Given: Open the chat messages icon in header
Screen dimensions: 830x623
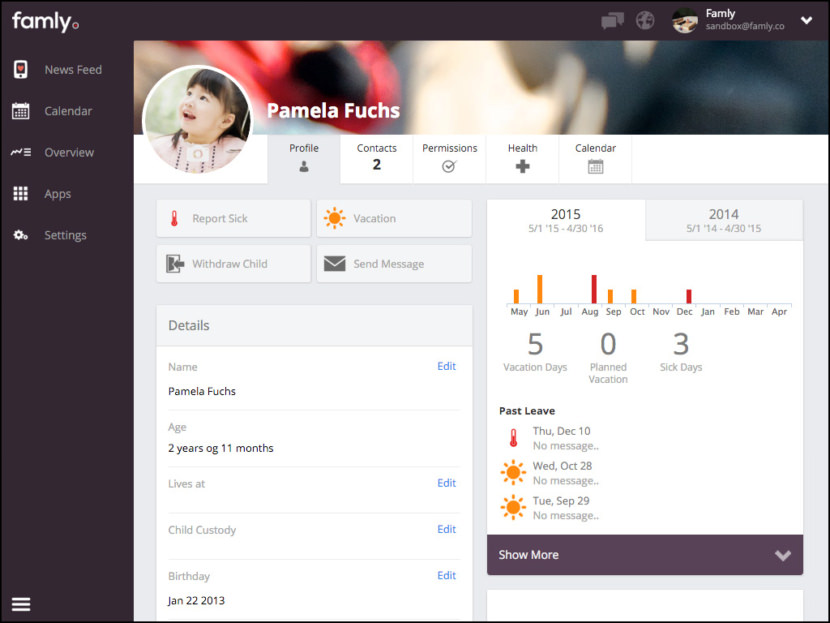Looking at the screenshot, I should [x=612, y=21].
